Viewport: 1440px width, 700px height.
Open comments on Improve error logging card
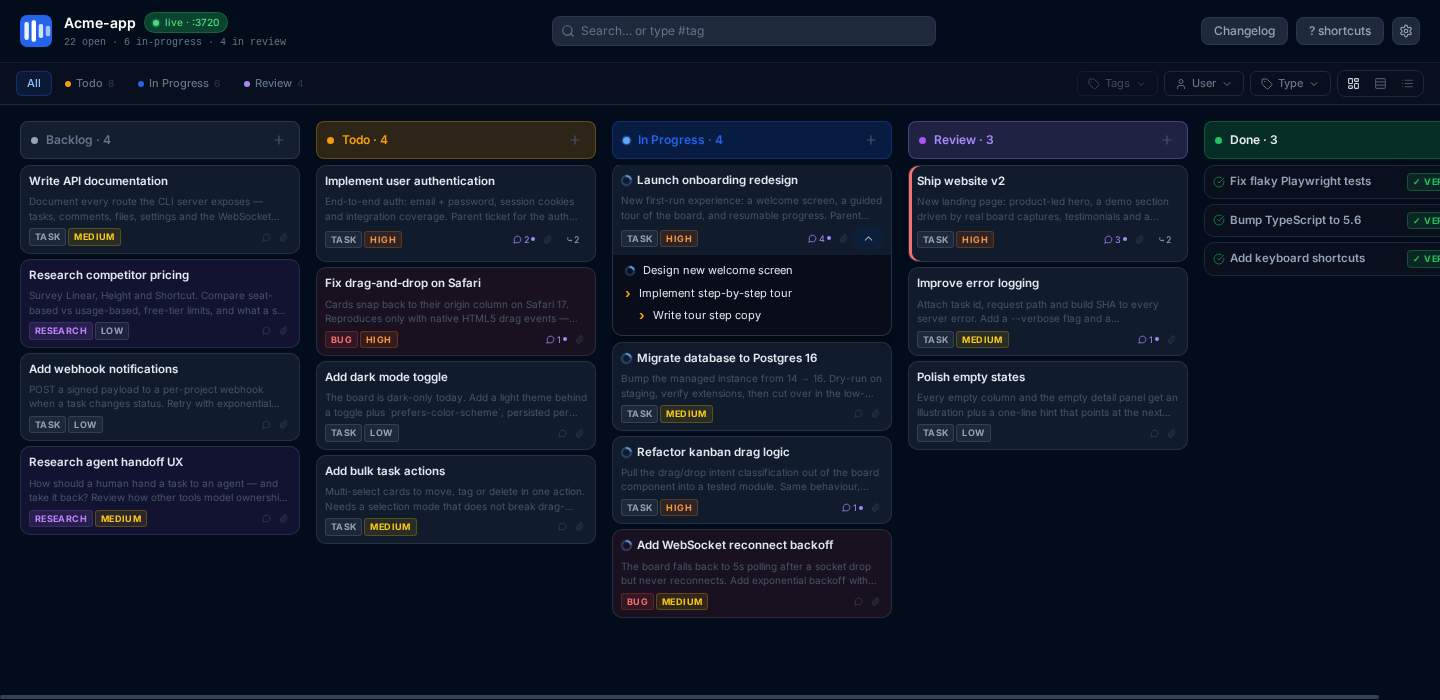click(x=1148, y=340)
